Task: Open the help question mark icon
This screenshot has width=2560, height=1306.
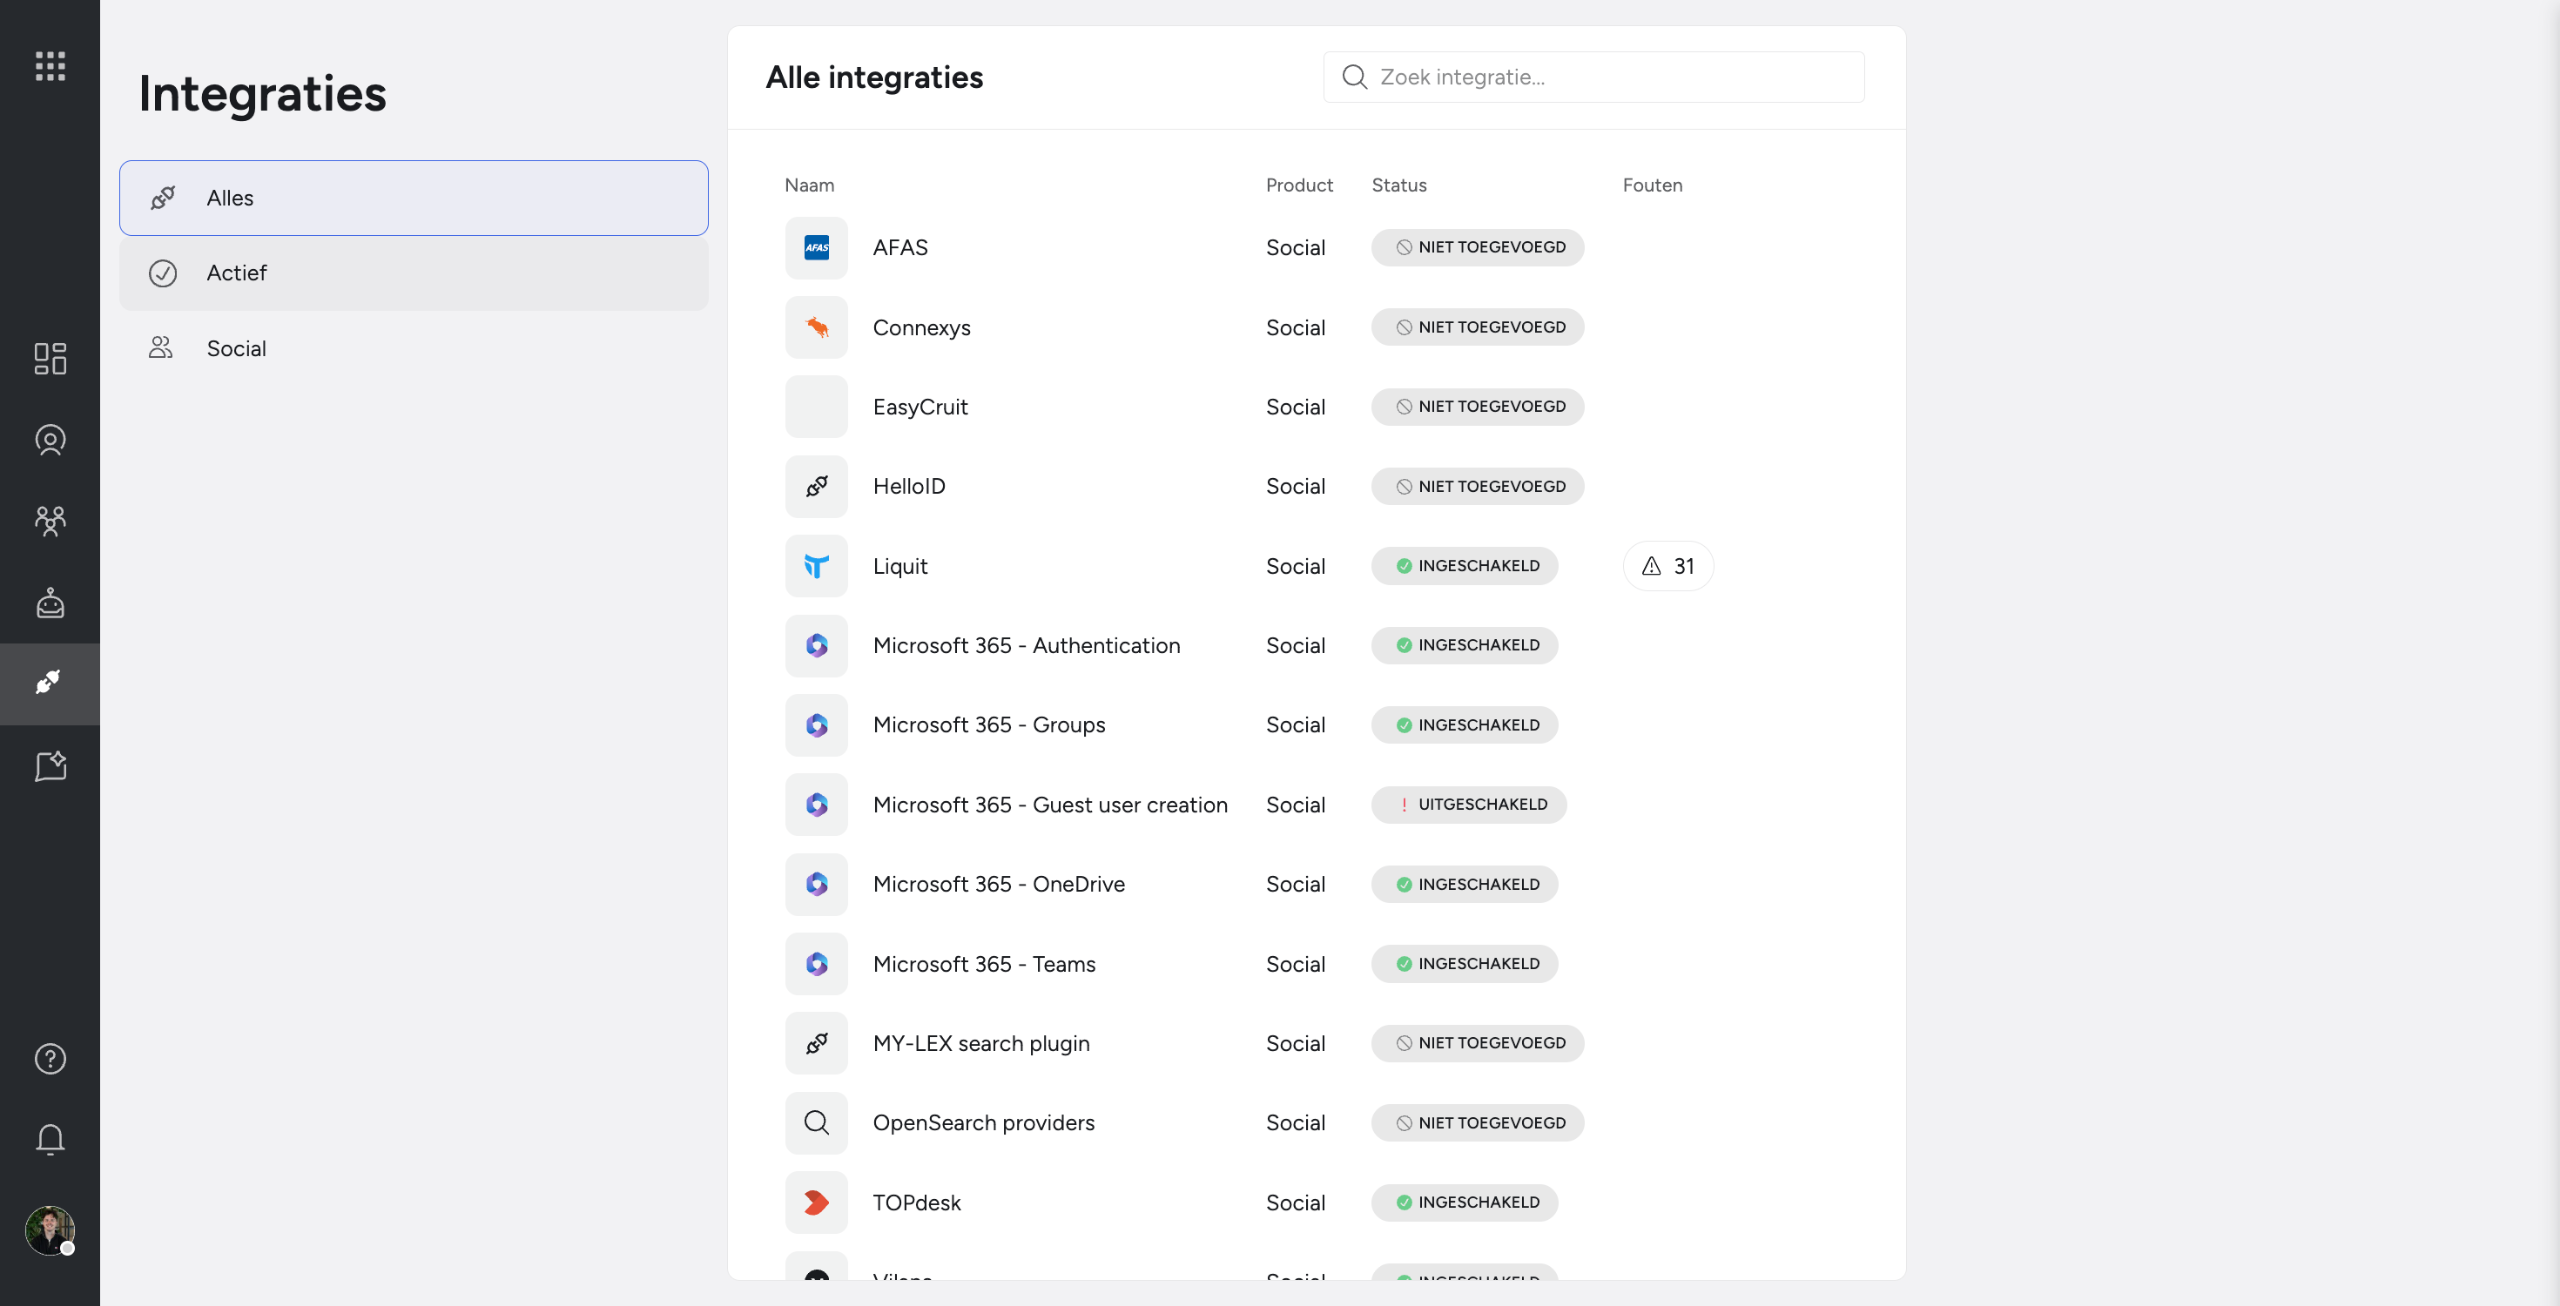Action: pyautogui.click(x=50, y=1058)
